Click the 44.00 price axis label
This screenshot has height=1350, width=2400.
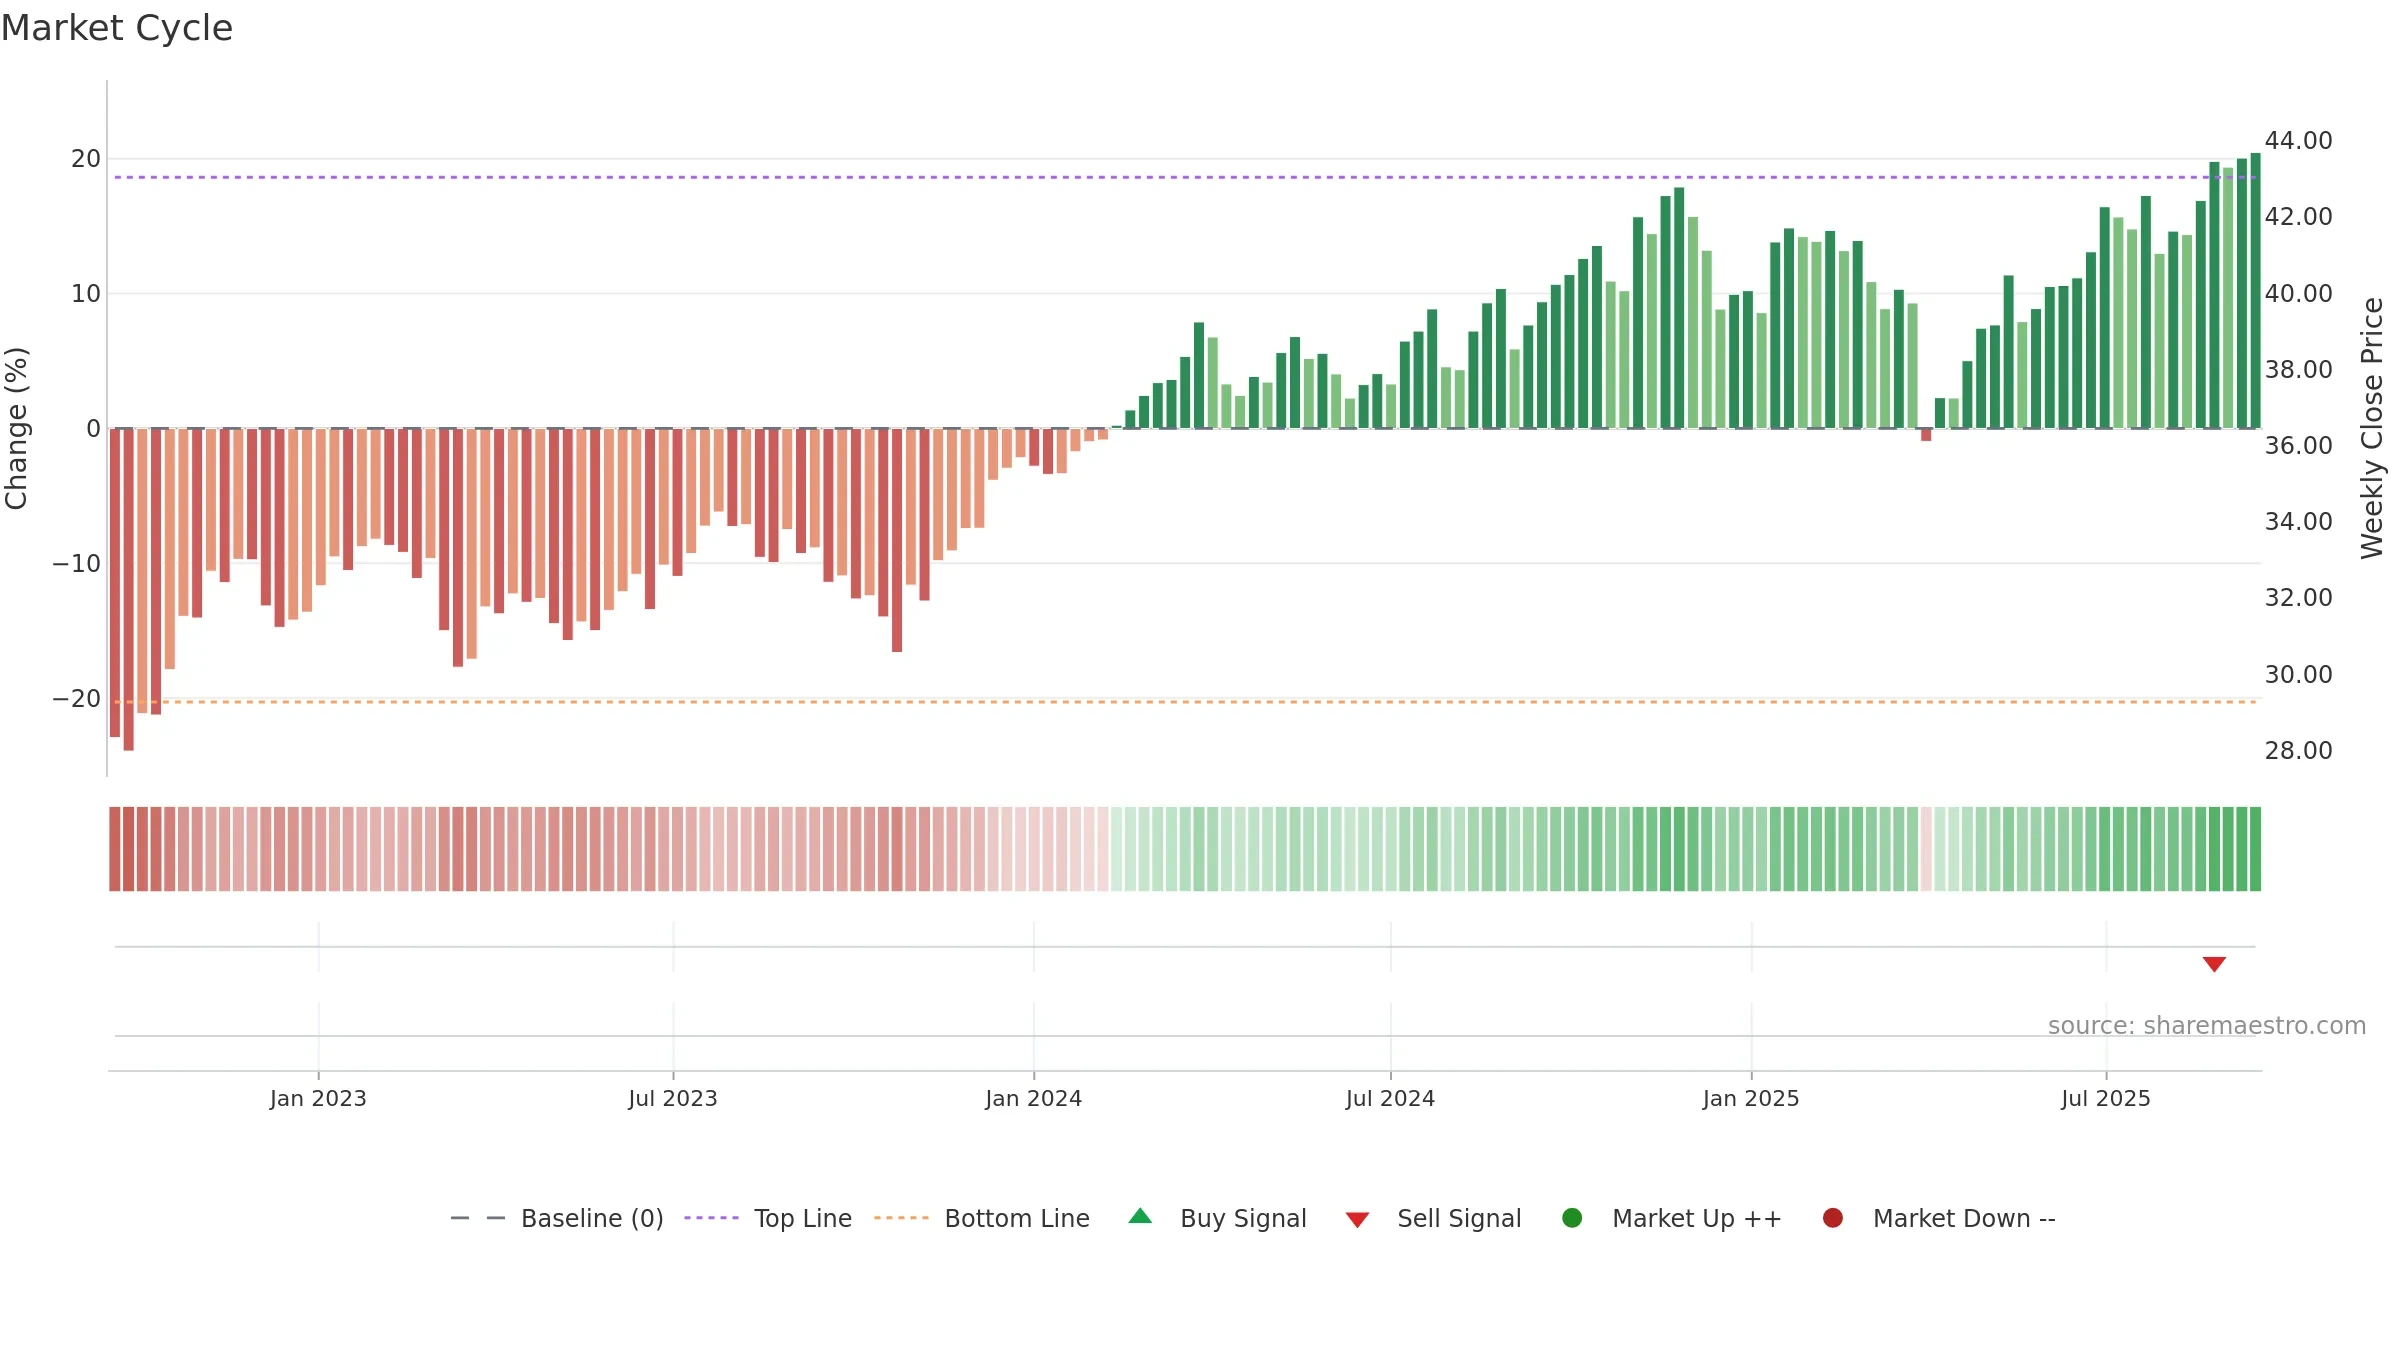point(2298,140)
